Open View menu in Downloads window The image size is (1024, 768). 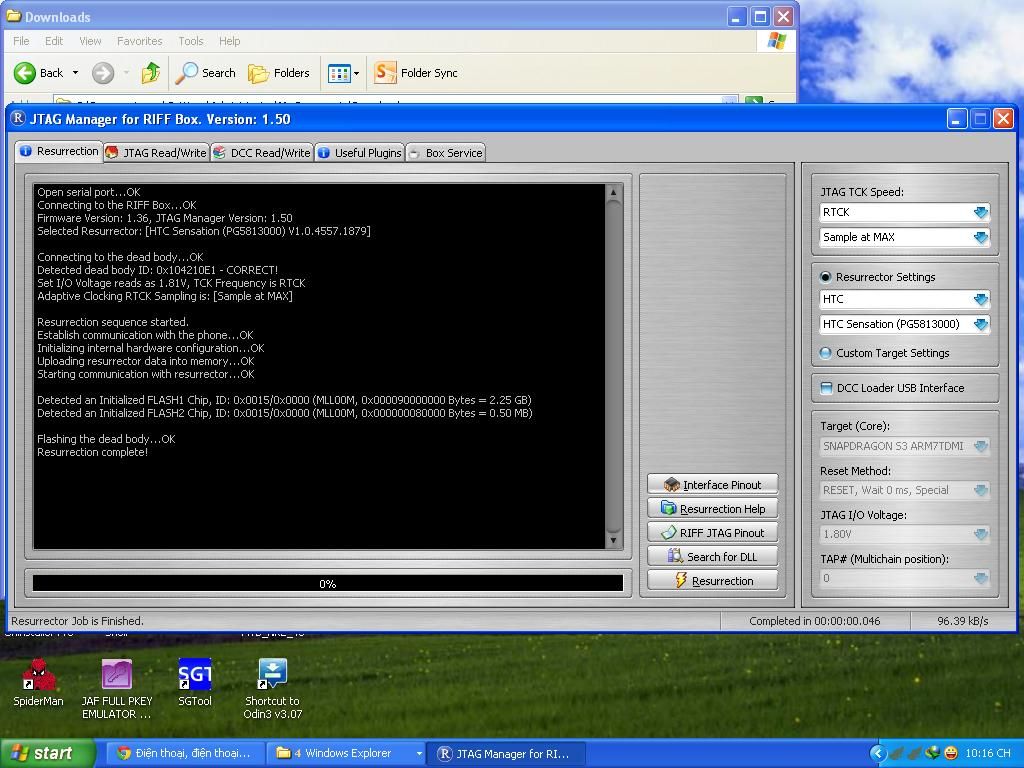pos(90,41)
